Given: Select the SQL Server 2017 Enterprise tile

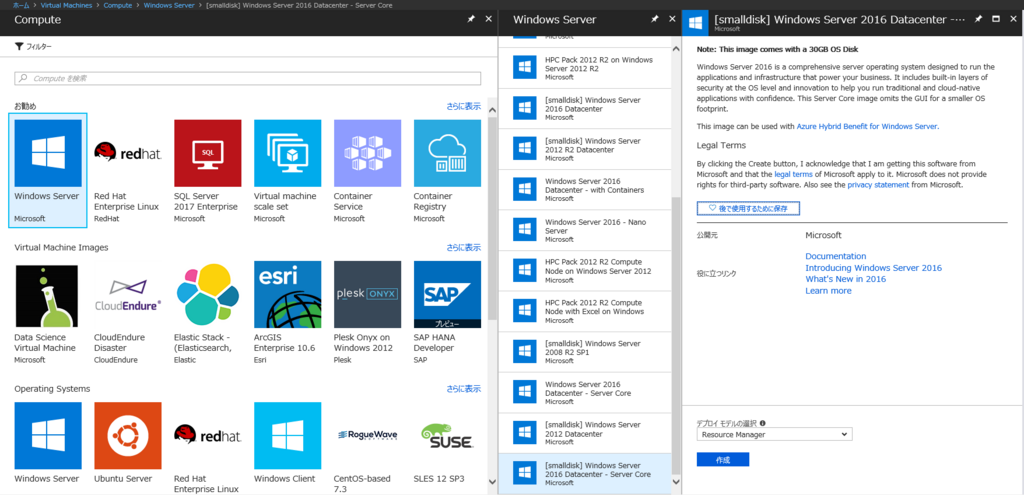Looking at the screenshot, I should [x=208, y=170].
